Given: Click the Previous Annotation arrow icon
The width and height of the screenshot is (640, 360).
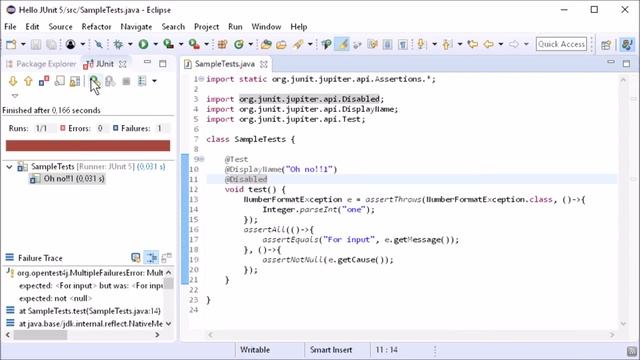Looking at the screenshot, I should [447, 44].
